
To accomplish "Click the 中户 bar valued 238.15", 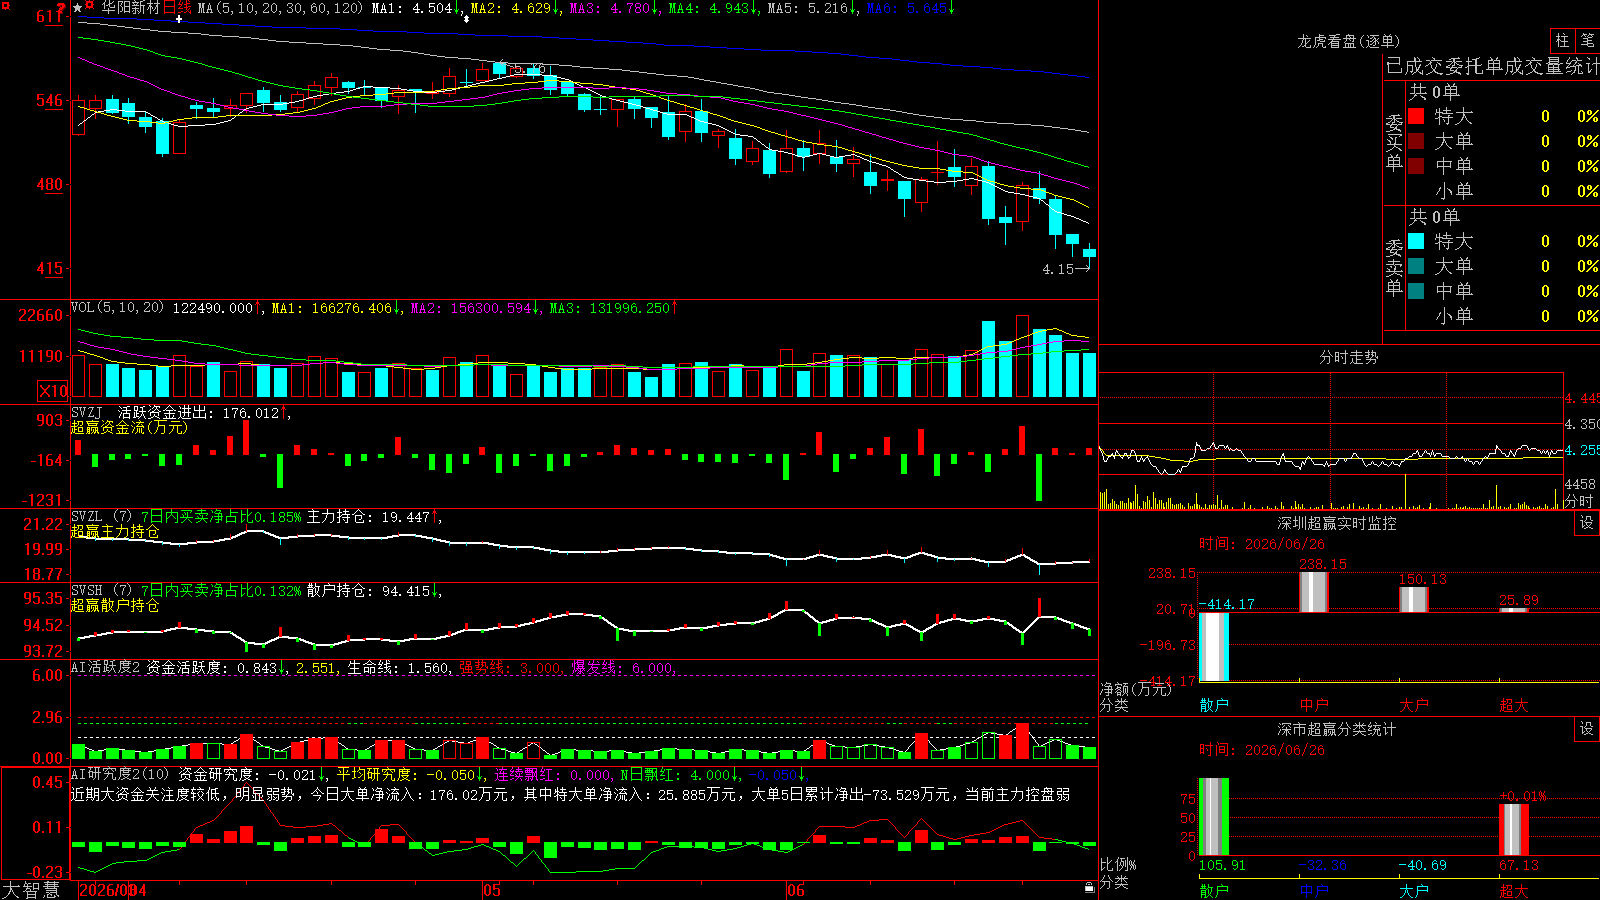I will (x=1314, y=592).
